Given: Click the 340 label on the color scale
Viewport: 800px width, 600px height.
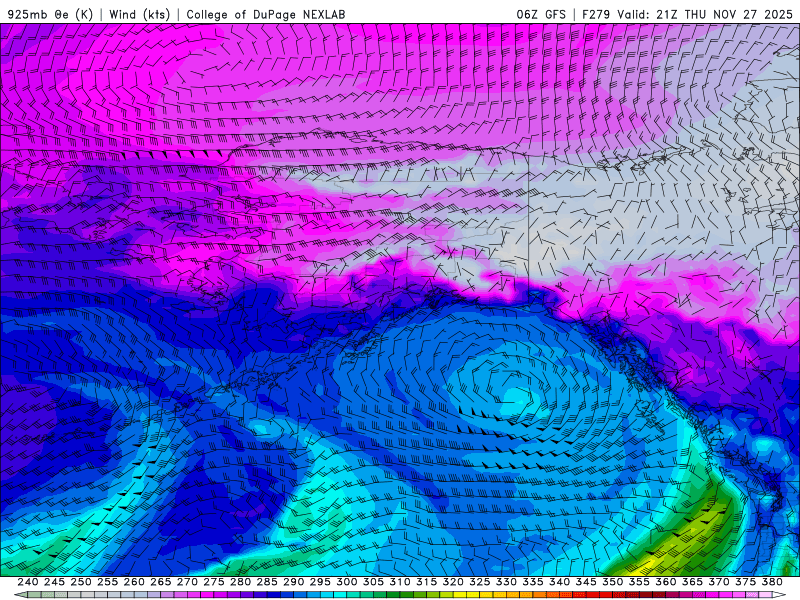Looking at the screenshot, I should [x=559, y=582].
